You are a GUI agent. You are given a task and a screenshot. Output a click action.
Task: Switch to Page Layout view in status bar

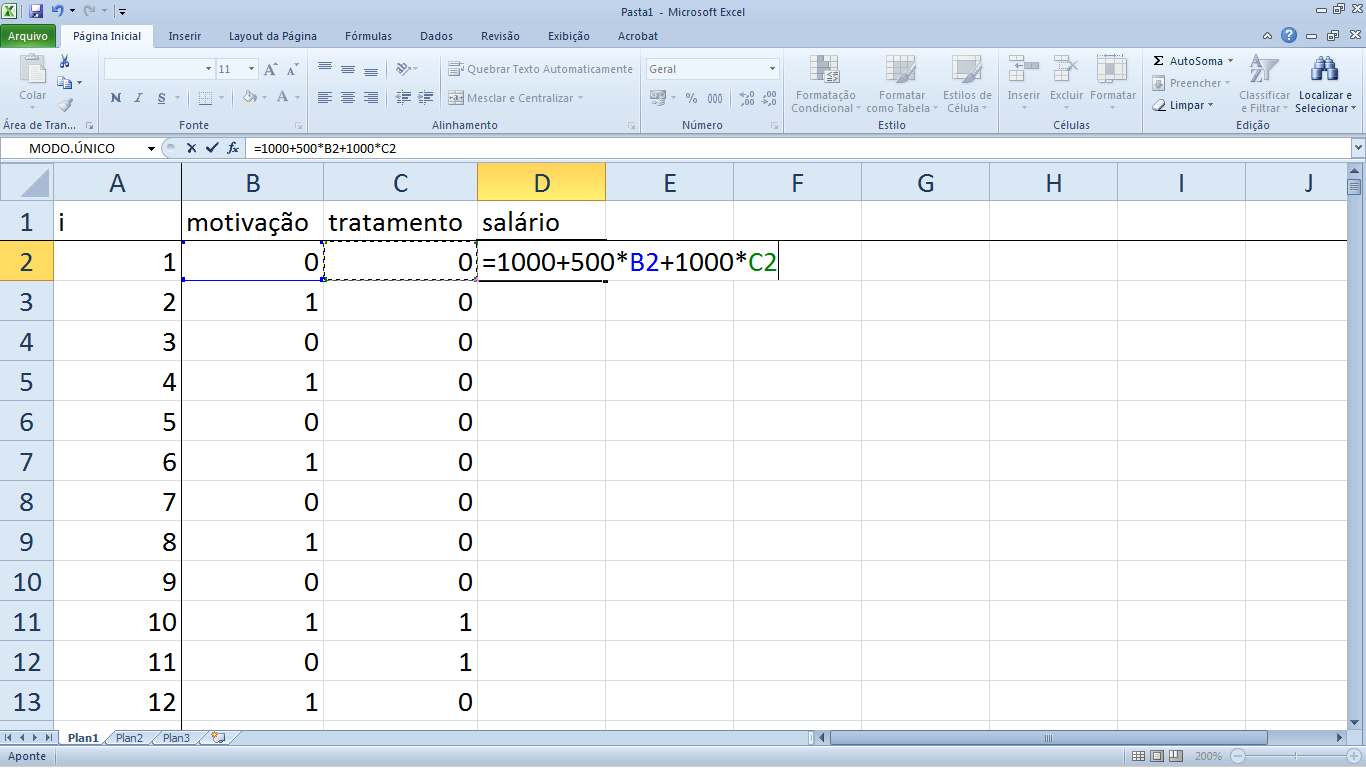click(x=1156, y=756)
